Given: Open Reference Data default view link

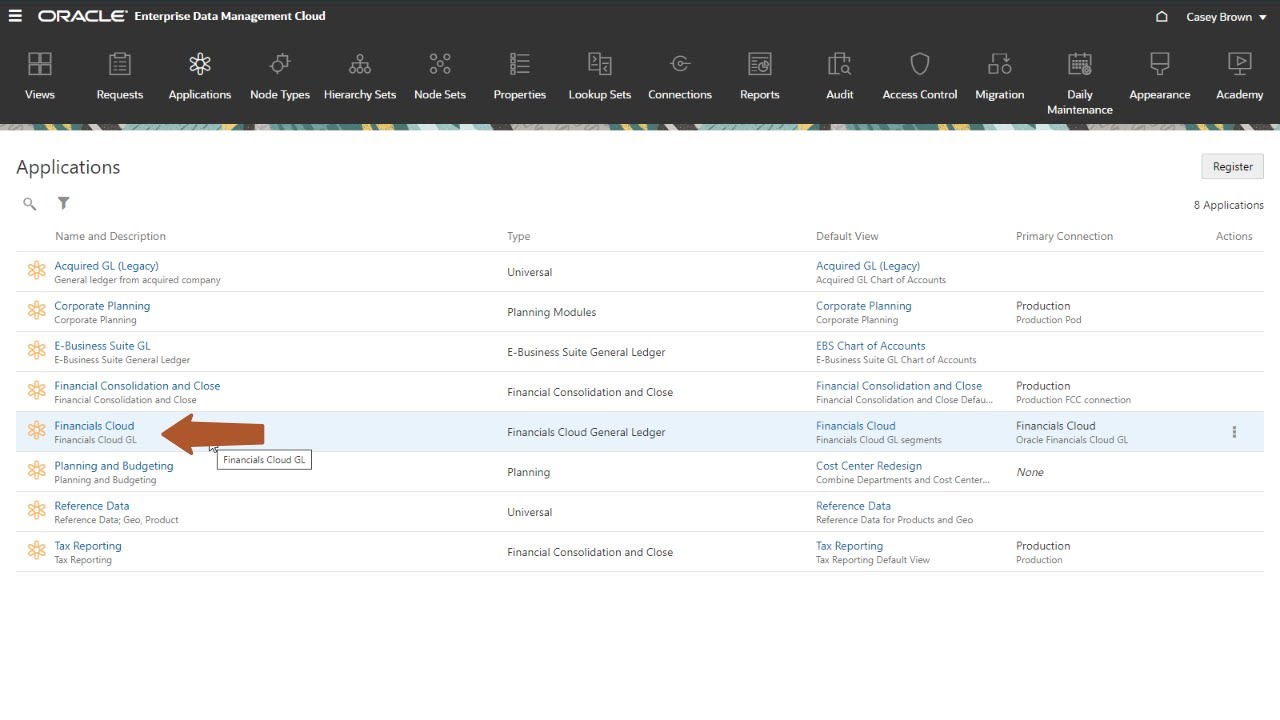Looking at the screenshot, I should tap(853, 506).
